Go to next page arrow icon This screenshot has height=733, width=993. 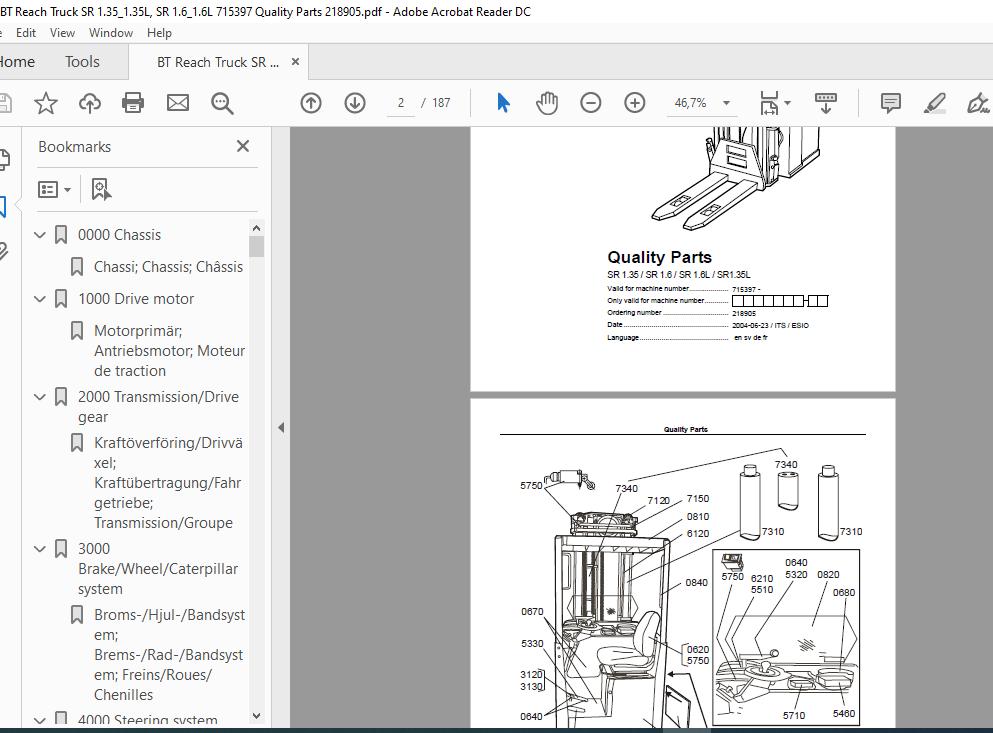pyautogui.click(x=355, y=103)
